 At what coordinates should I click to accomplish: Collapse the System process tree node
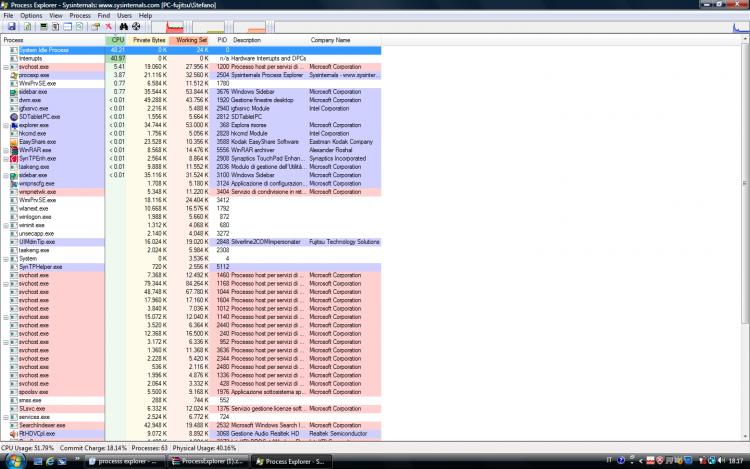click(x=6, y=259)
